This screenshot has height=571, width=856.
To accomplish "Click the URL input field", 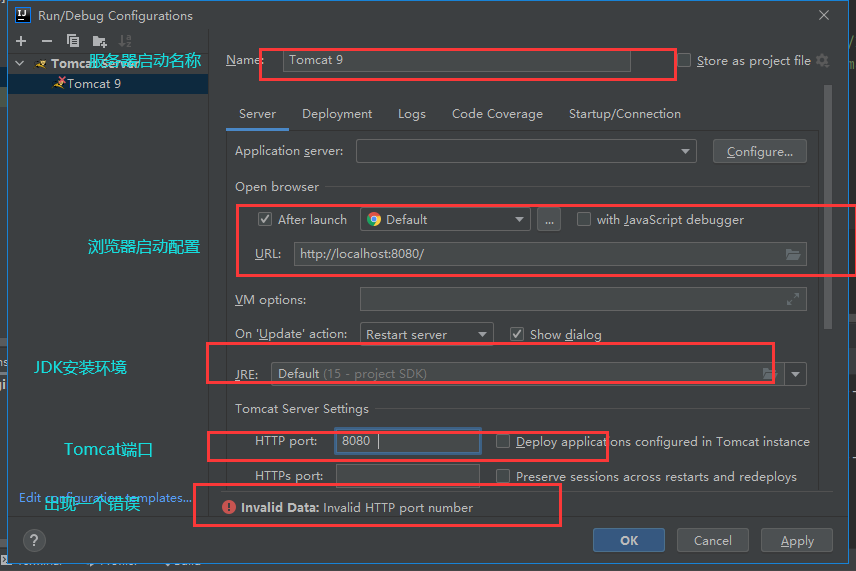I will tap(550, 254).
